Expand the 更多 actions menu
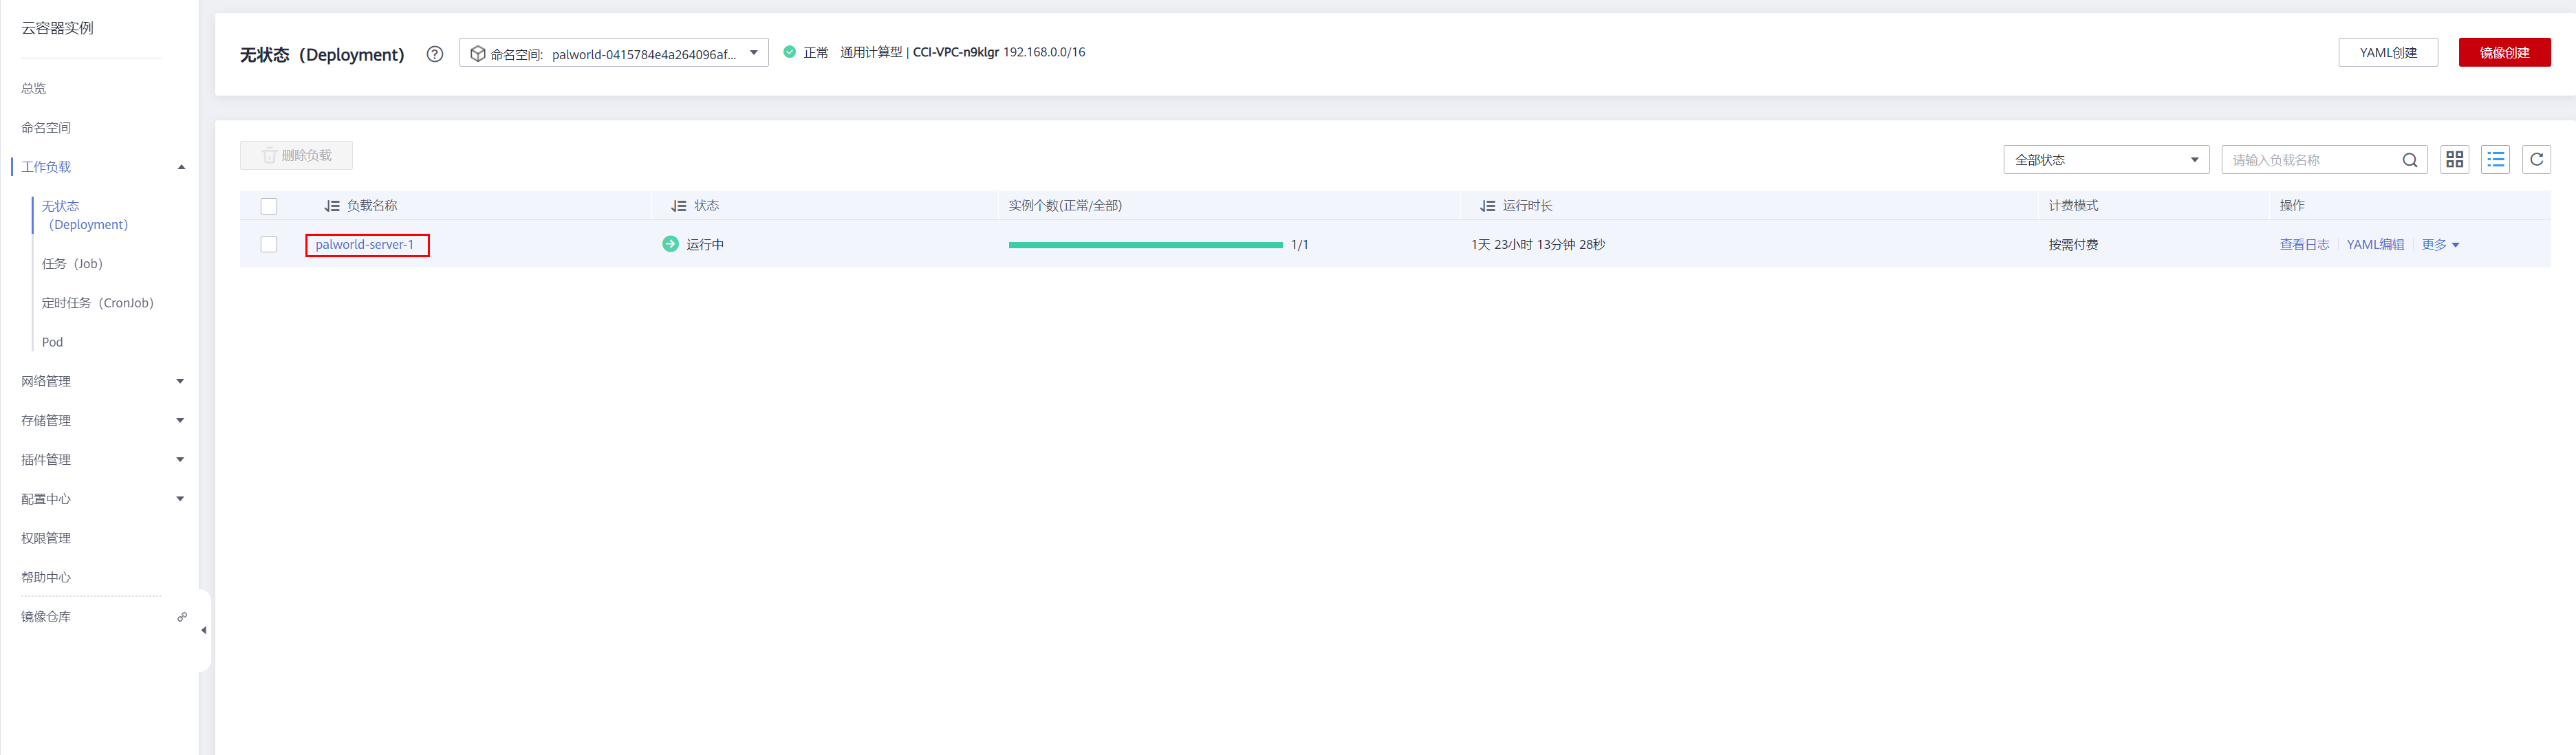2576x755 pixels. coord(2440,245)
